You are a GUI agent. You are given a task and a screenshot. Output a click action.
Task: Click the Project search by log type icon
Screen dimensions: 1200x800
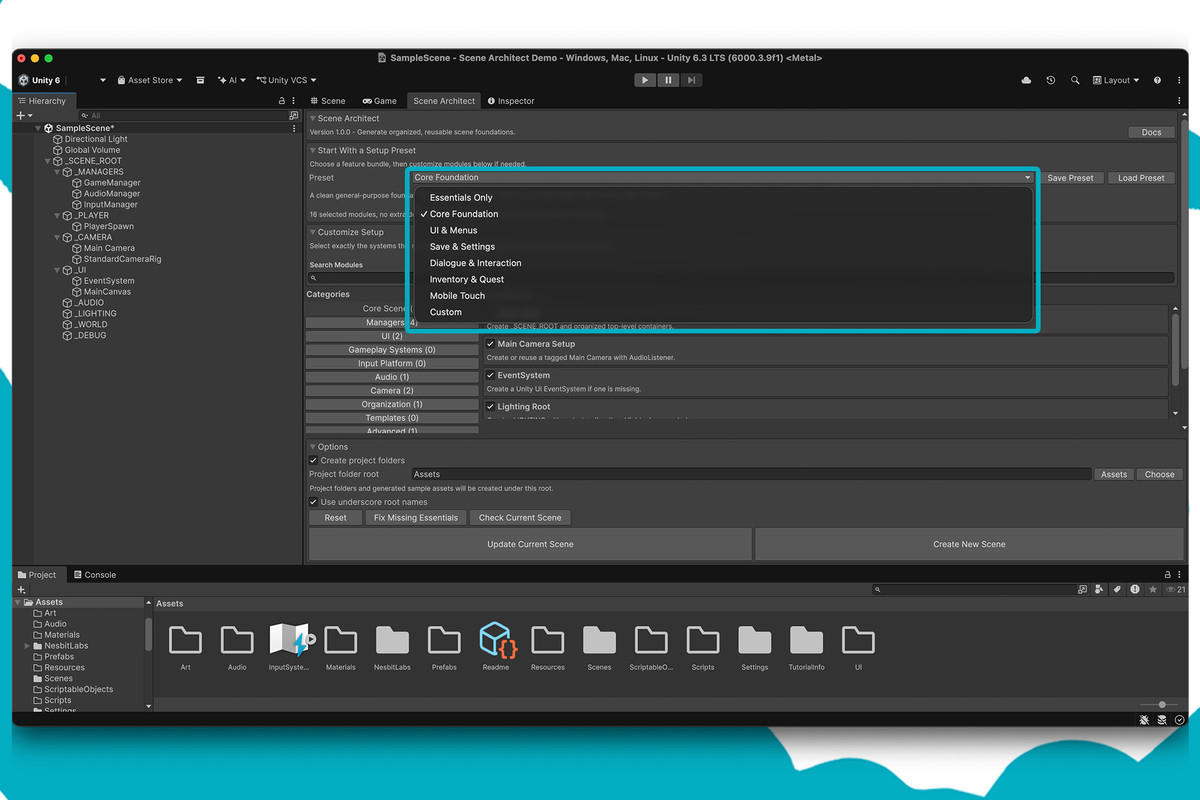(1135, 590)
